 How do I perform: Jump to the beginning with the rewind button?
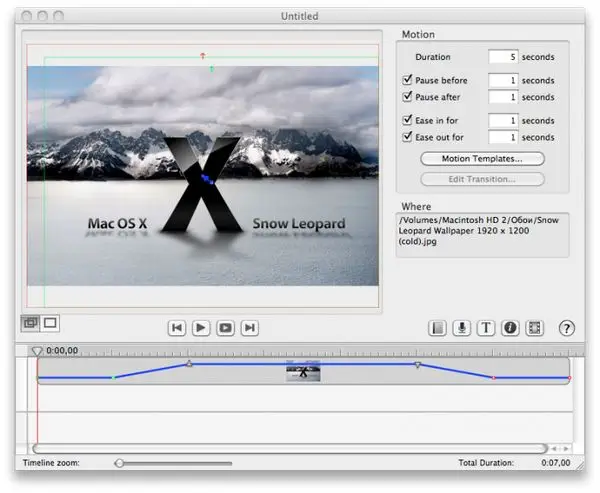[177, 328]
